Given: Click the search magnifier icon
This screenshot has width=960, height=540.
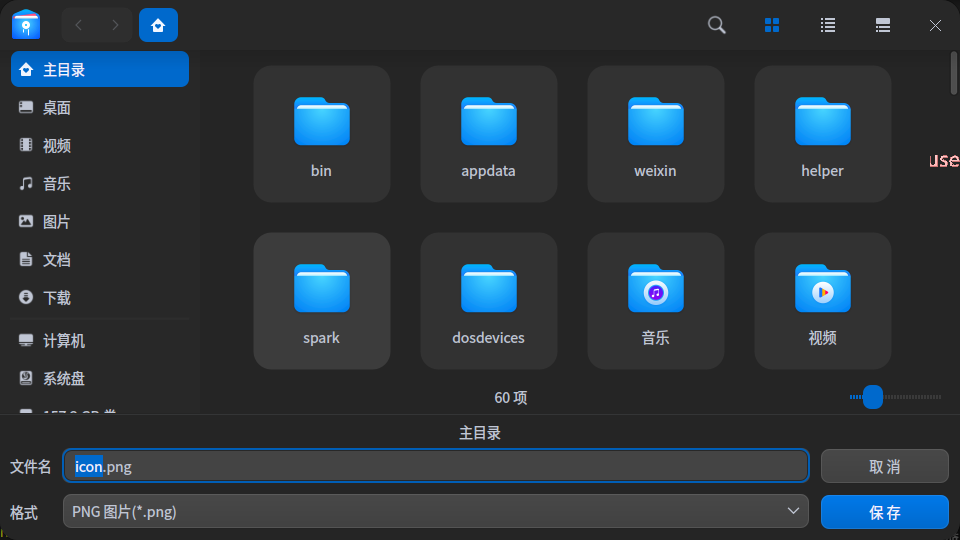Looking at the screenshot, I should pyautogui.click(x=717, y=25).
